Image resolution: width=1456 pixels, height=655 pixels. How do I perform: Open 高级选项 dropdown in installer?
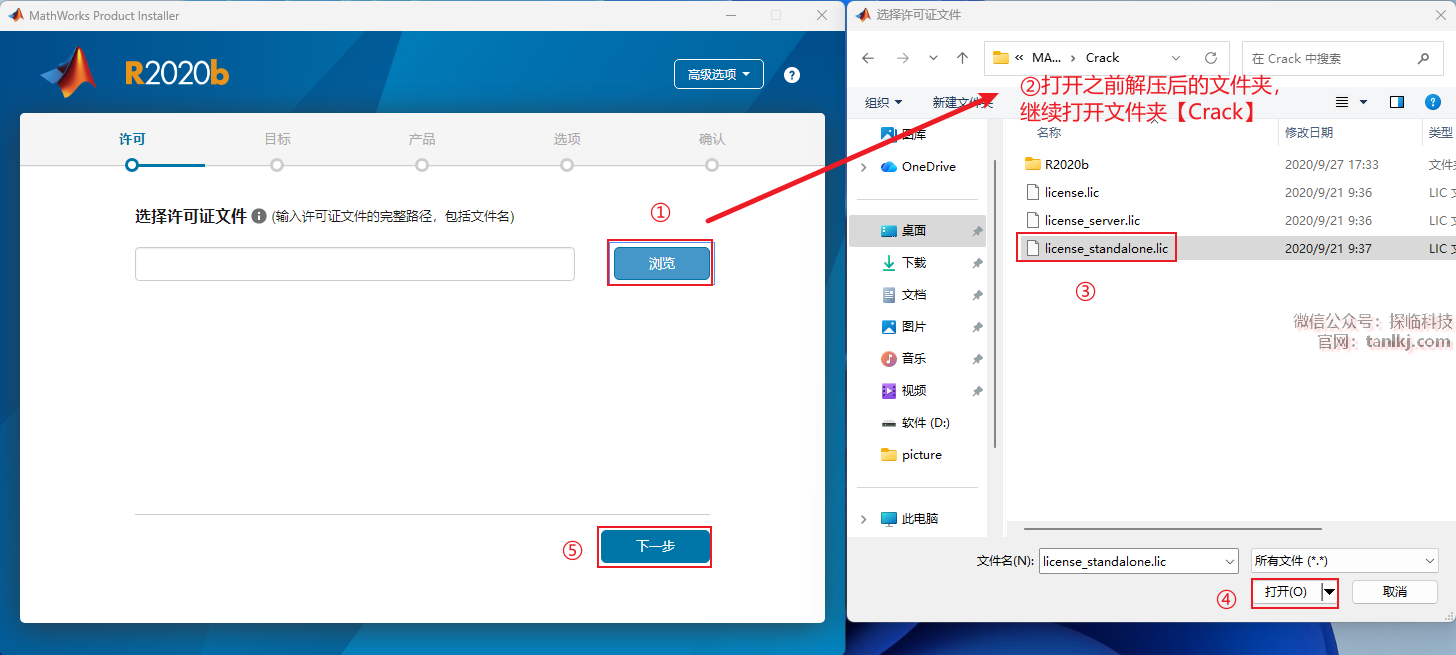(719, 74)
